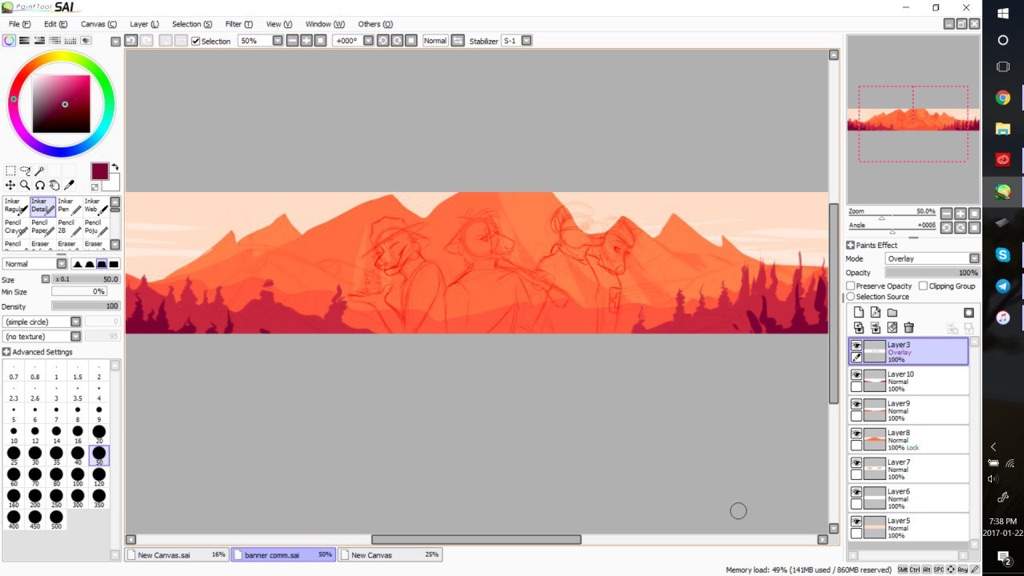
Task: Open the Filter menu
Action: (x=238, y=23)
